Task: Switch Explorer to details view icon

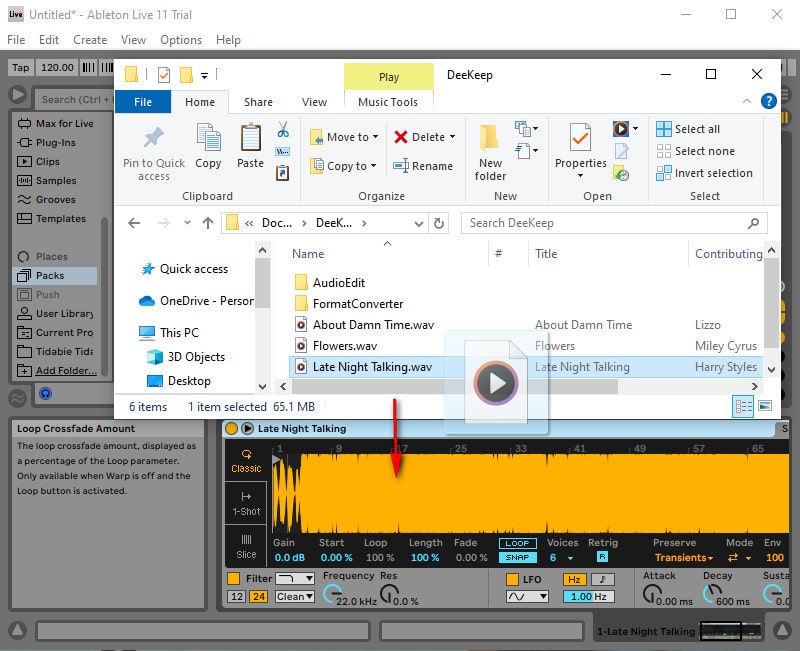Action: (743, 407)
